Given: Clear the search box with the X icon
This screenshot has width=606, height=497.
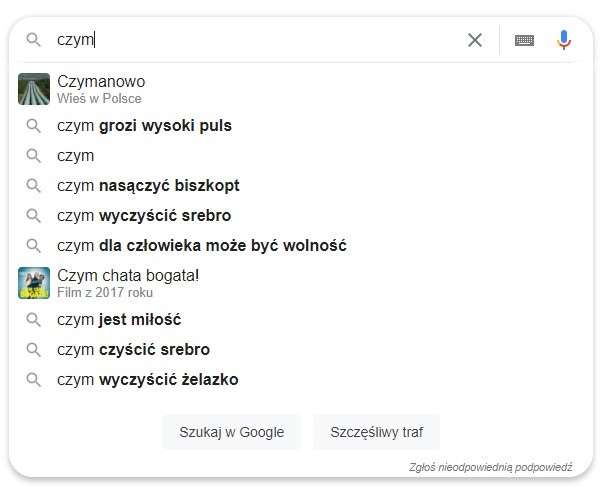Looking at the screenshot, I should (x=475, y=40).
